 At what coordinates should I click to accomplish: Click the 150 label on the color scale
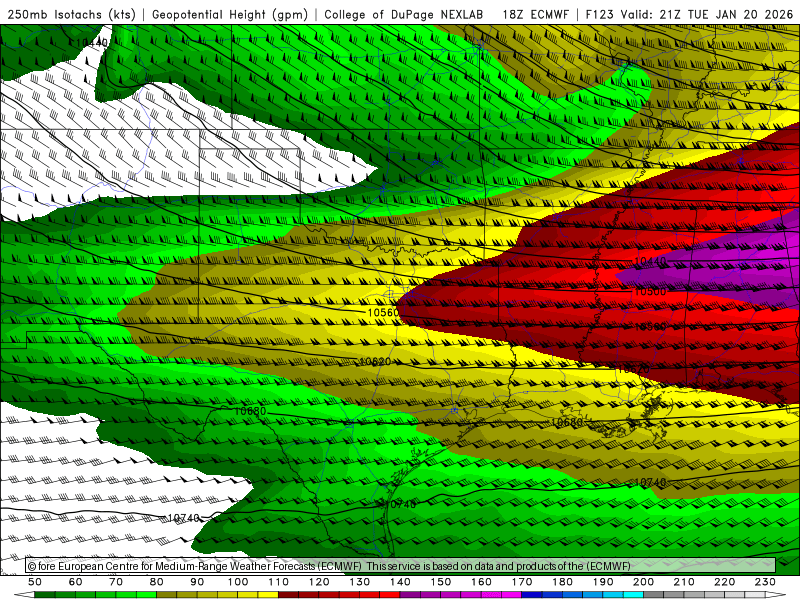click(x=441, y=582)
